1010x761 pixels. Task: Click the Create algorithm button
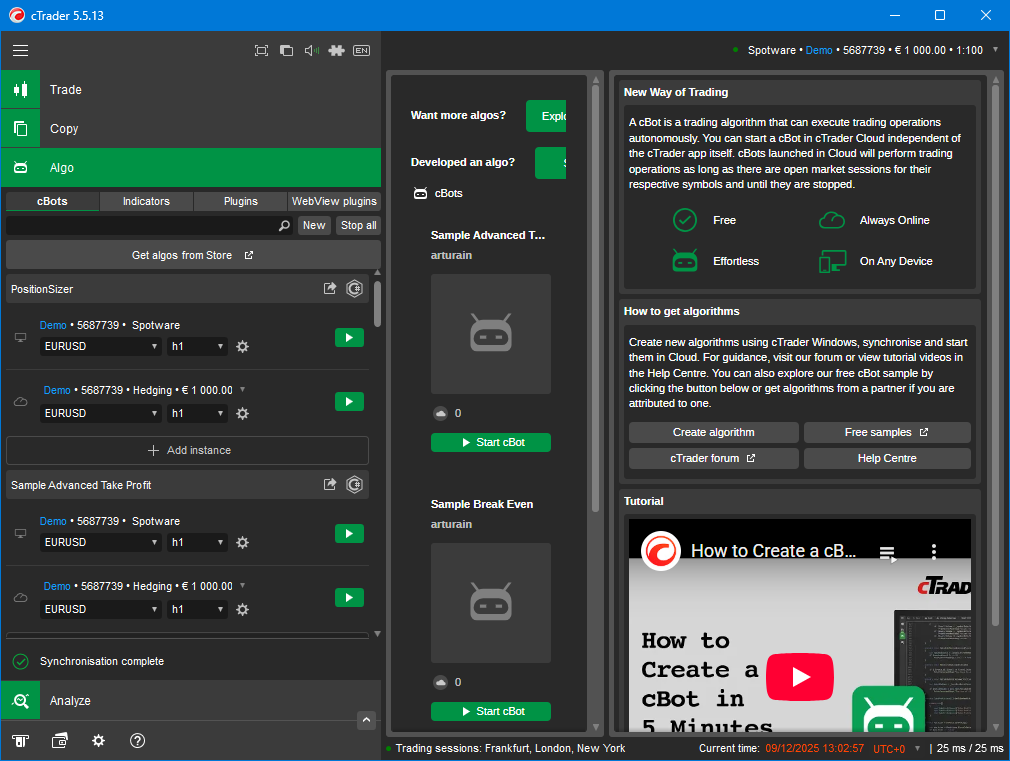[x=713, y=432]
